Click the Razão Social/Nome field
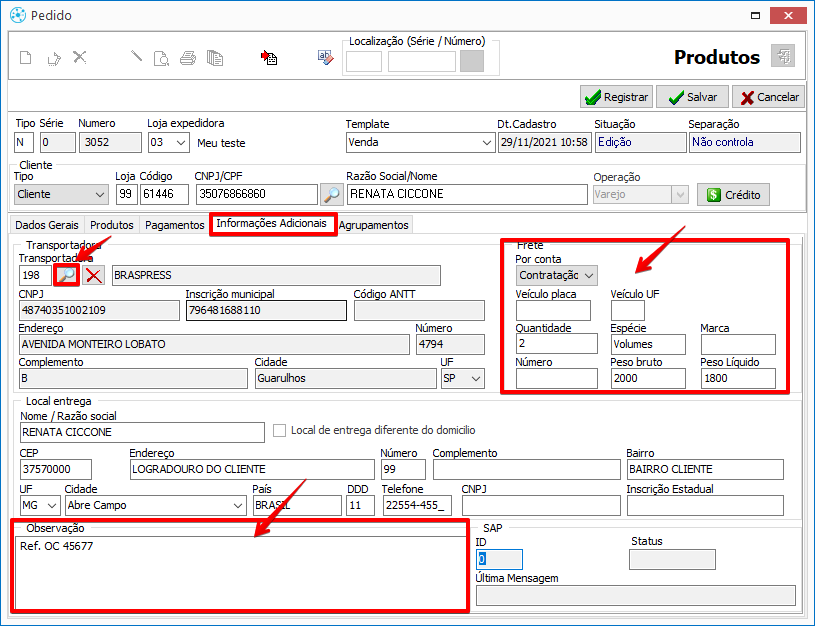 pos(467,194)
